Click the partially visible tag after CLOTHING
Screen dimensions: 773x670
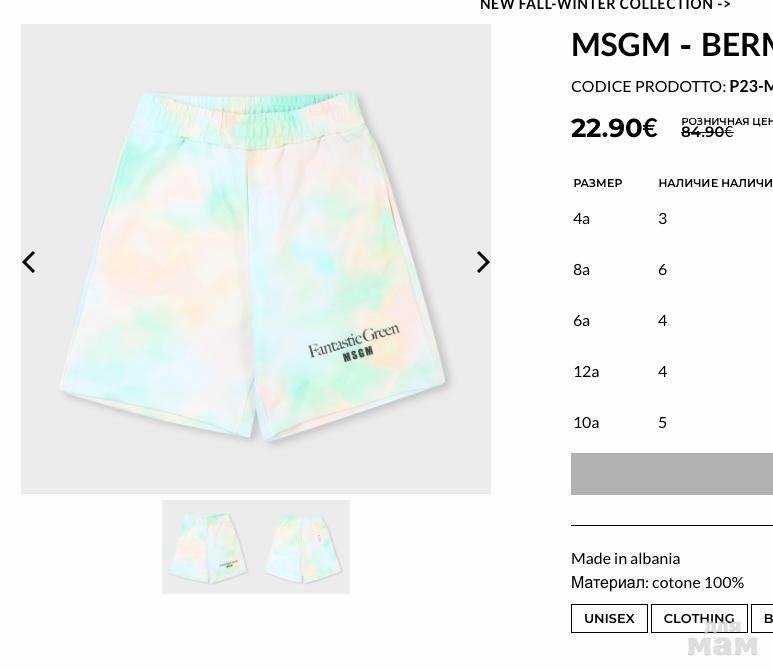(x=762, y=618)
